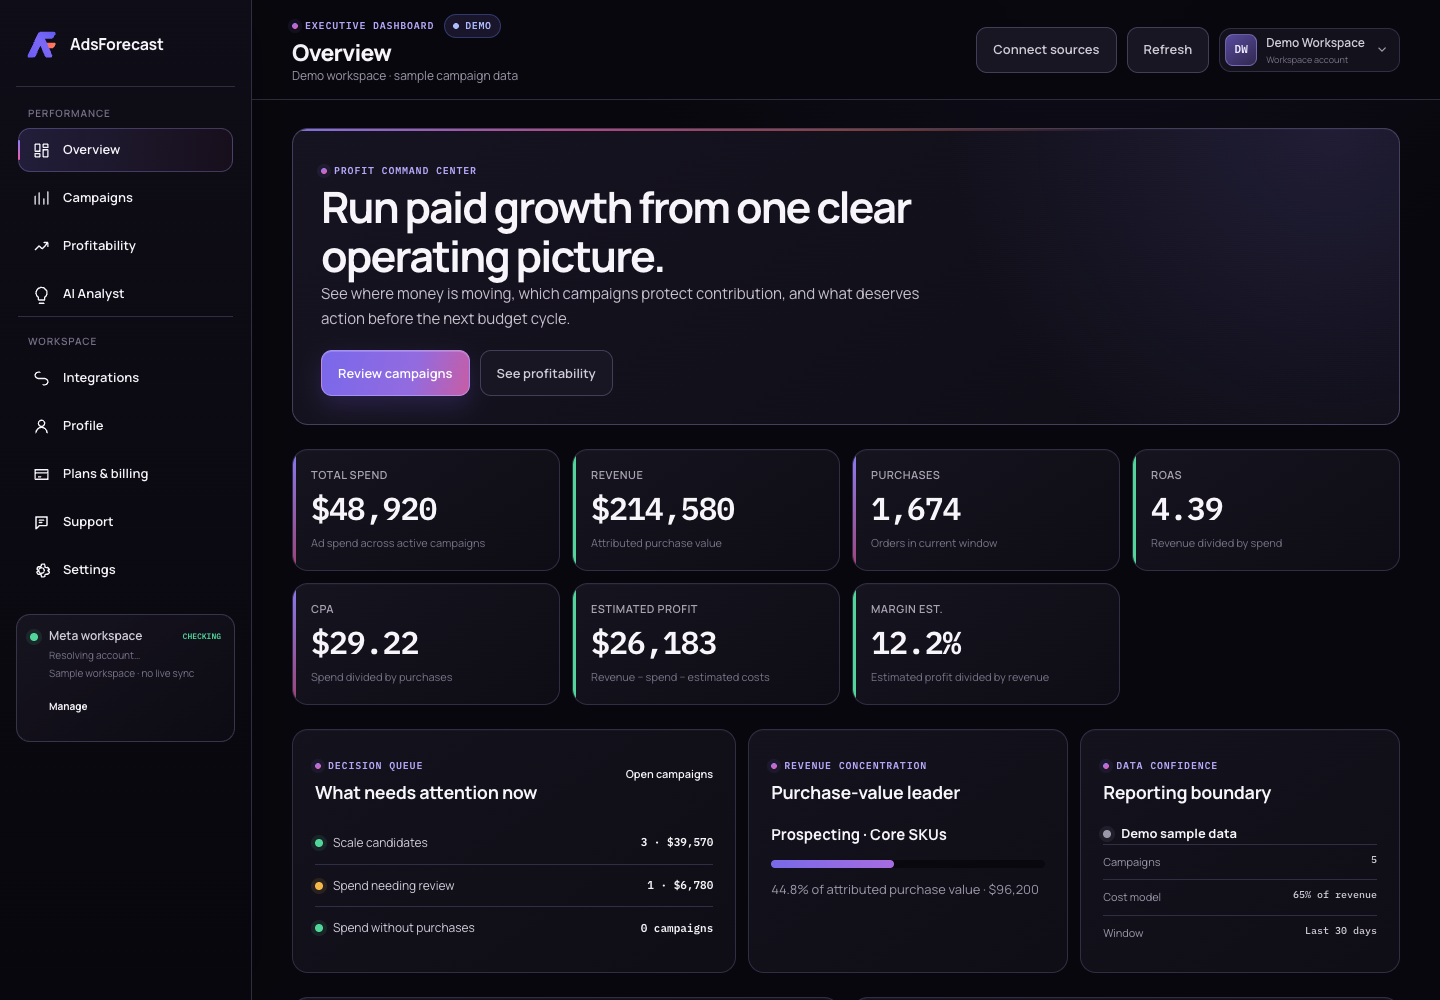Viewport: 1440px width, 1000px height.
Task: Click Manage in Meta workspace card
Action: click(68, 706)
